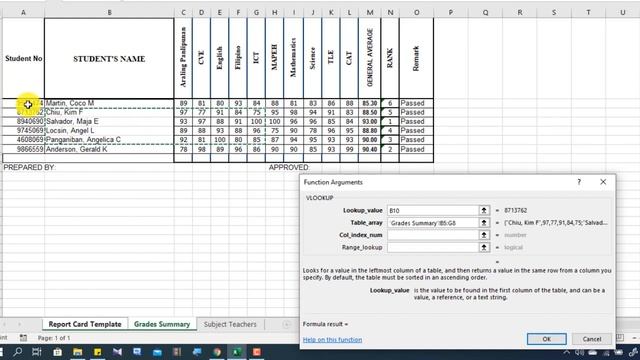Select column M header
The width and height of the screenshot is (640, 360).
click(370, 13)
